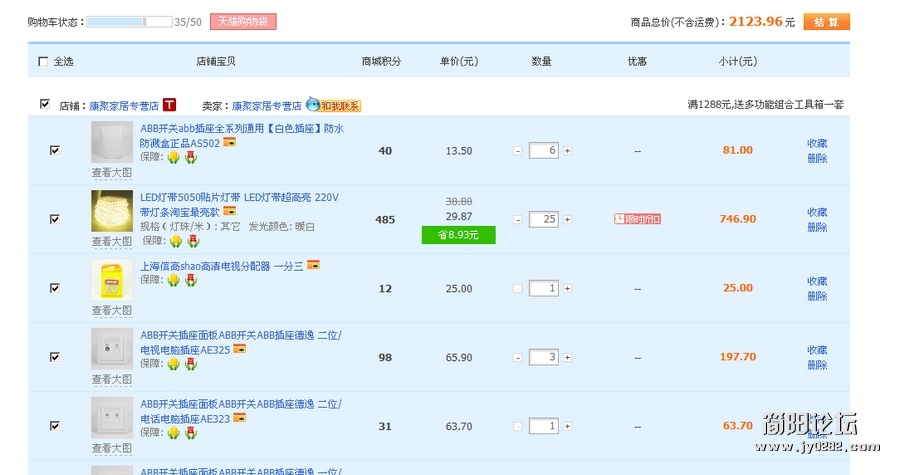
Task: Open the seller 康聚家居专营店 link
Action: pyautogui.click(x=266, y=106)
